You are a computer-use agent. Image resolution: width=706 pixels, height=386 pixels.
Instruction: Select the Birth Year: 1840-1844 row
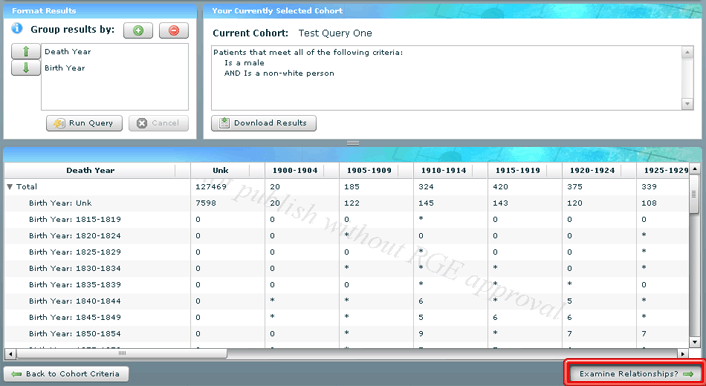pyautogui.click(x=347, y=301)
